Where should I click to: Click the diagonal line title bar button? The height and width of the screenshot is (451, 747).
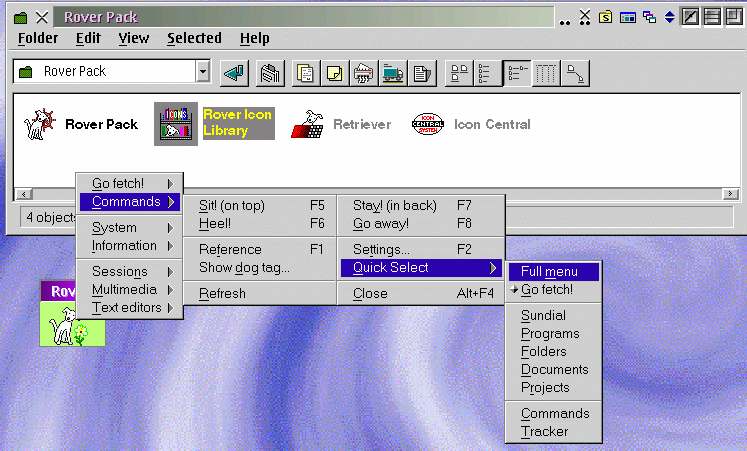click(690, 17)
